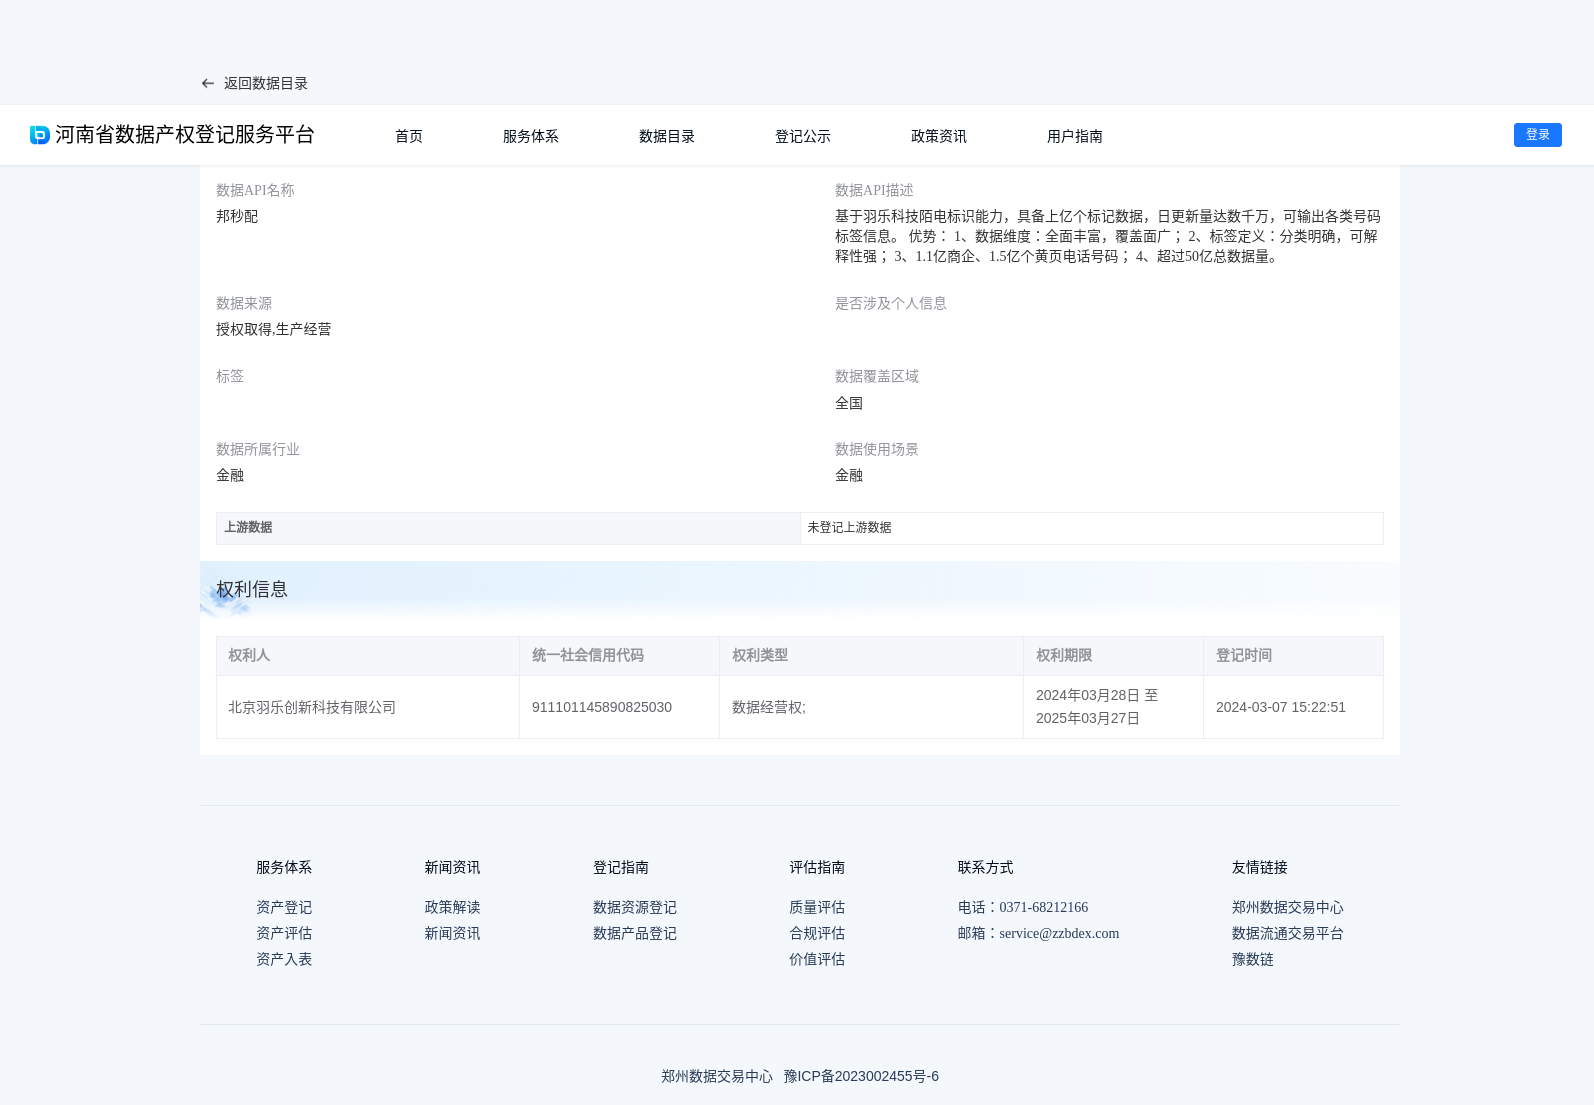Click the 登录 button

point(1538,135)
